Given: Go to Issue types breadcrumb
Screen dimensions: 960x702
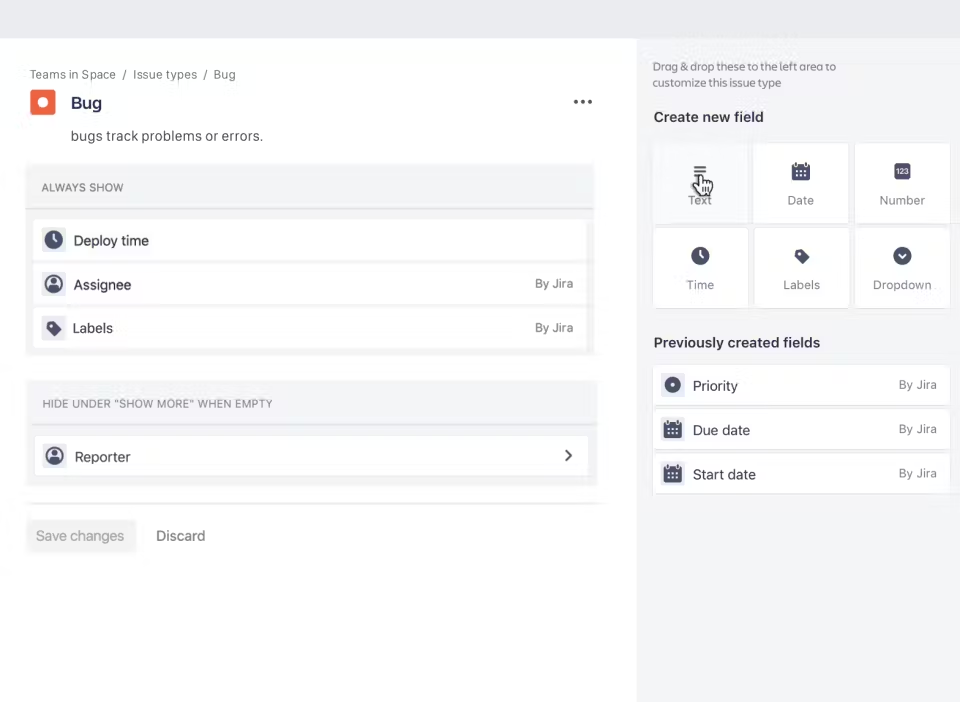Looking at the screenshot, I should [x=165, y=75].
